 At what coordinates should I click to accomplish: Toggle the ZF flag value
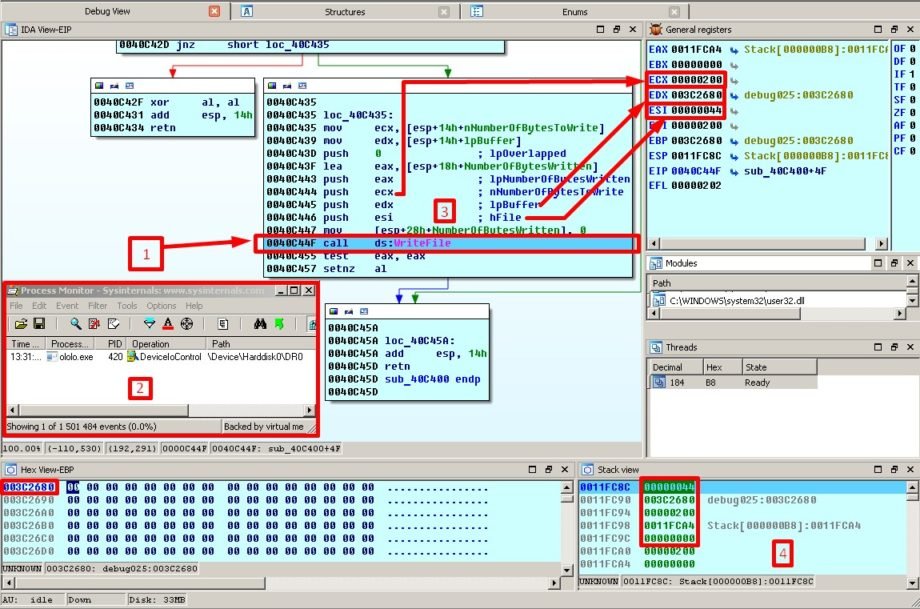click(912, 113)
